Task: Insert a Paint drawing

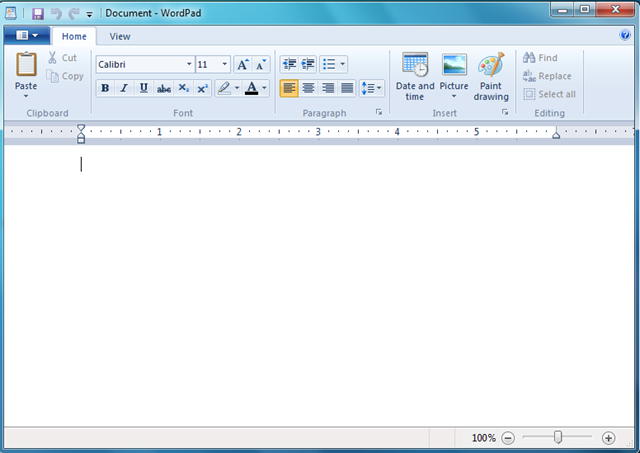Action: click(x=491, y=76)
